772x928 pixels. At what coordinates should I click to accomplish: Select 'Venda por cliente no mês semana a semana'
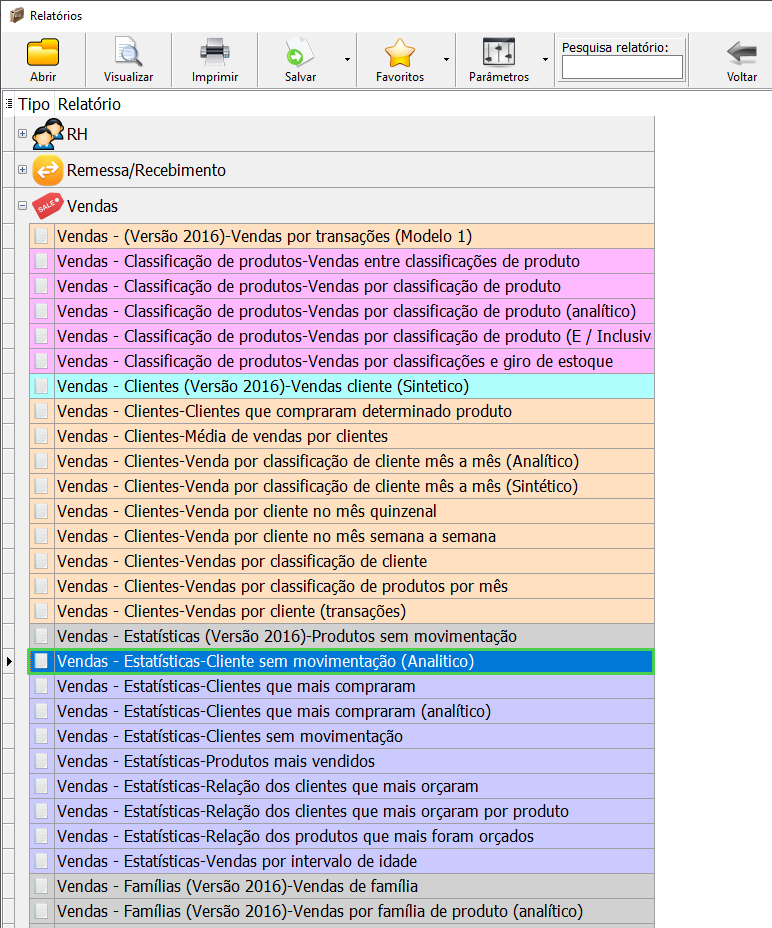coord(342,536)
